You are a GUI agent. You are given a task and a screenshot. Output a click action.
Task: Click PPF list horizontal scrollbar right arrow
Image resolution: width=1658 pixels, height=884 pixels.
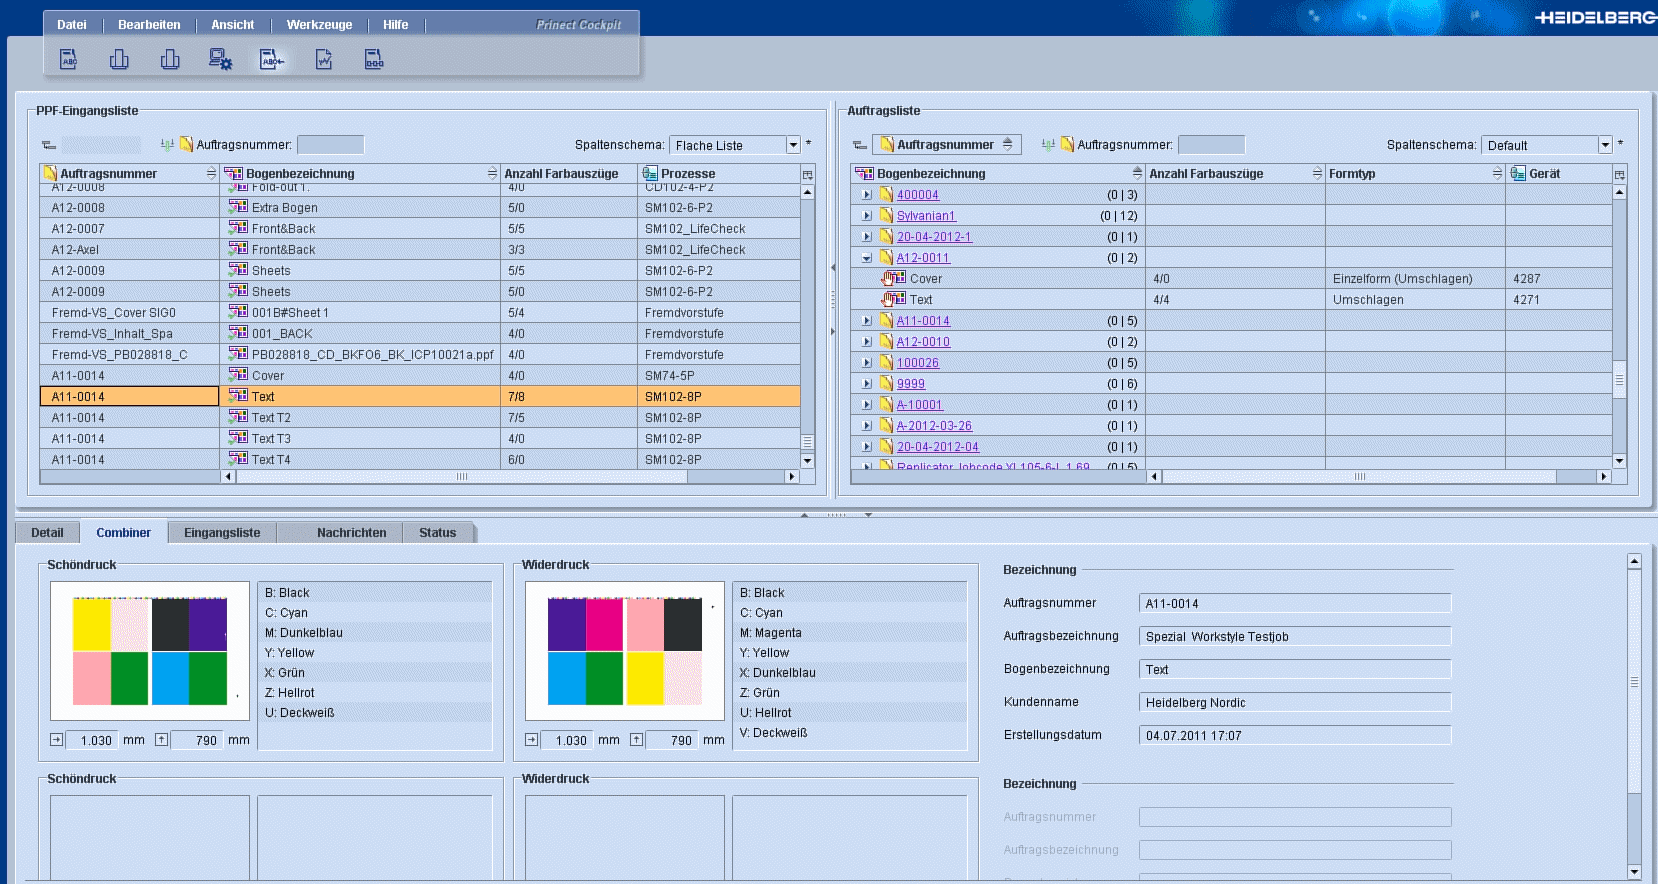pos(792,477)
